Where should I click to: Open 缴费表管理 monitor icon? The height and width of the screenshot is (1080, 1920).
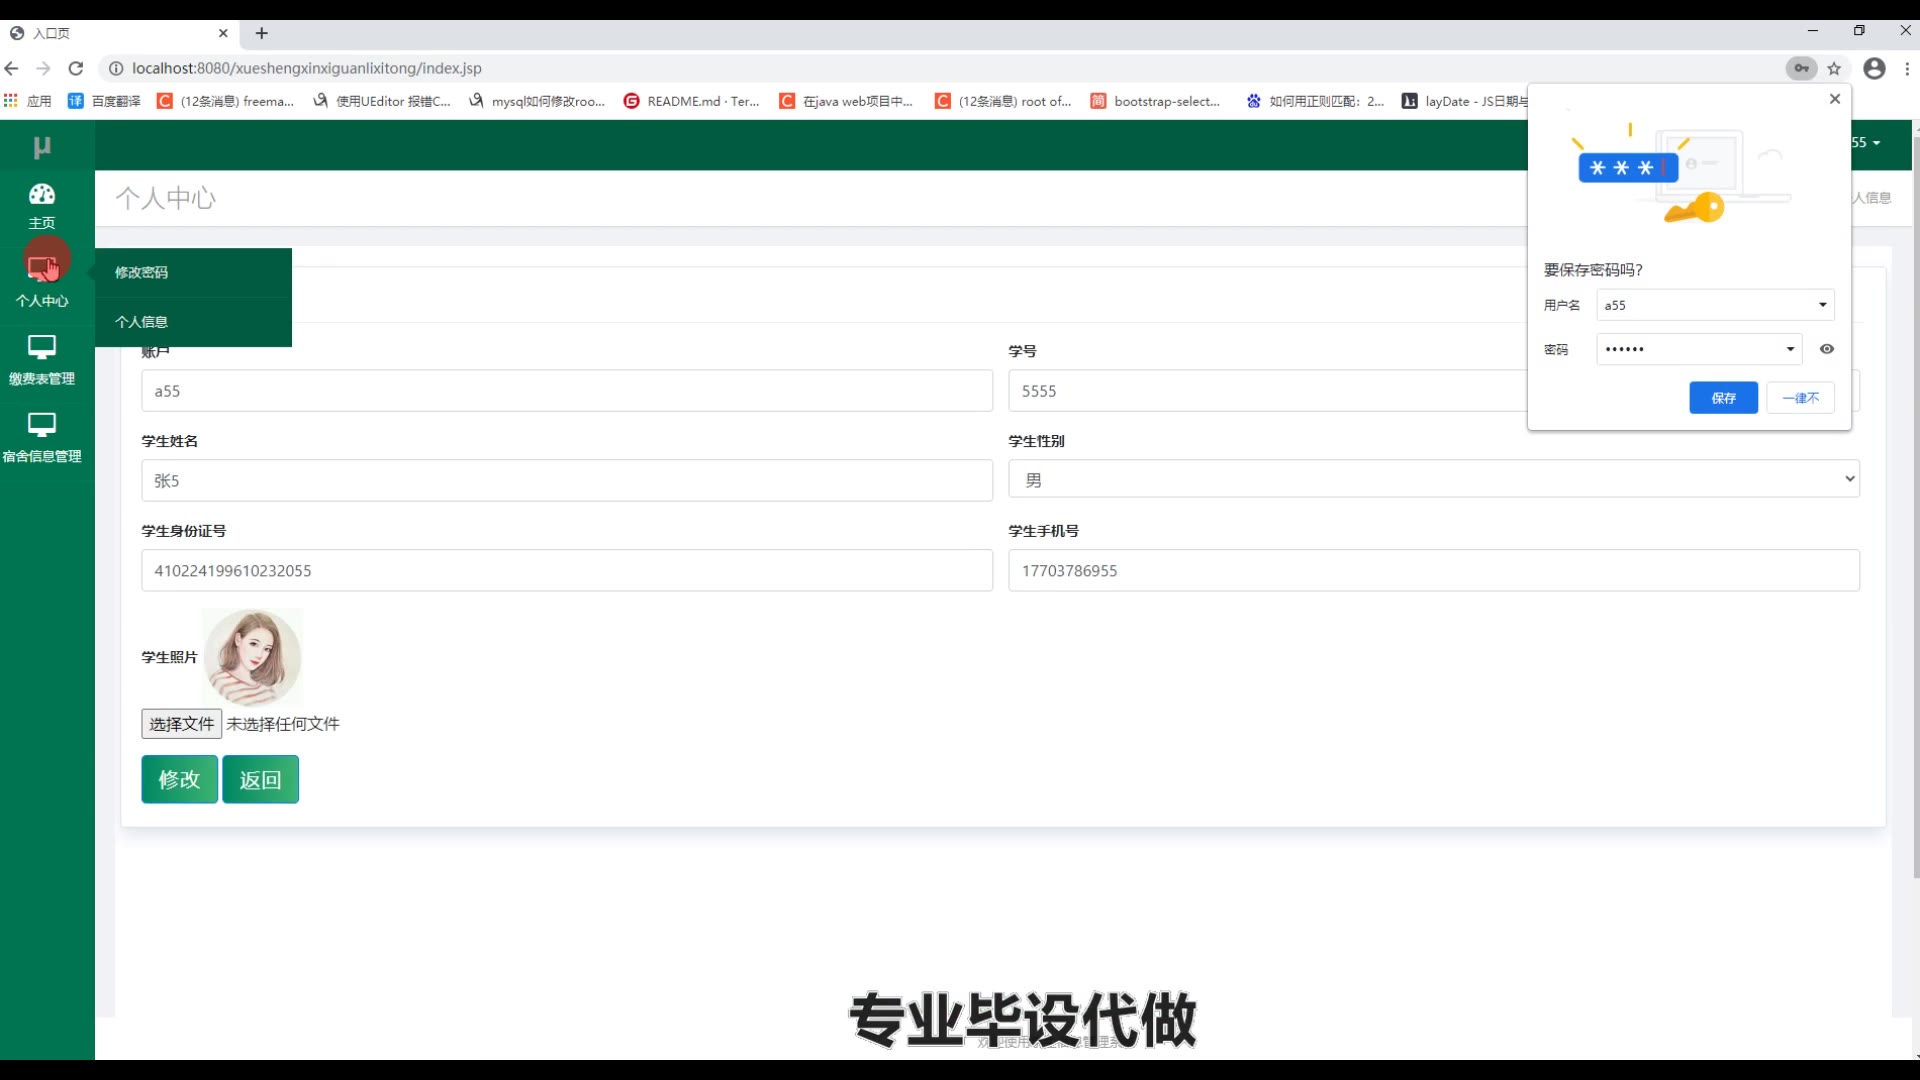coord(42,347)
